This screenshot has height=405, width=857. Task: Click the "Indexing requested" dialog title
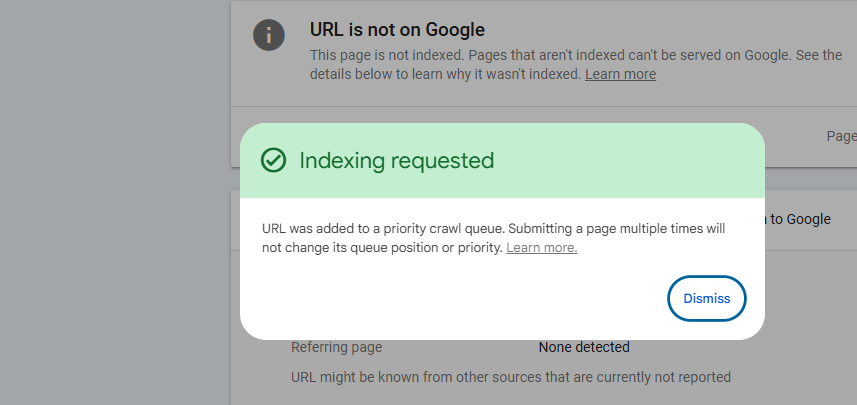(396, 160)
